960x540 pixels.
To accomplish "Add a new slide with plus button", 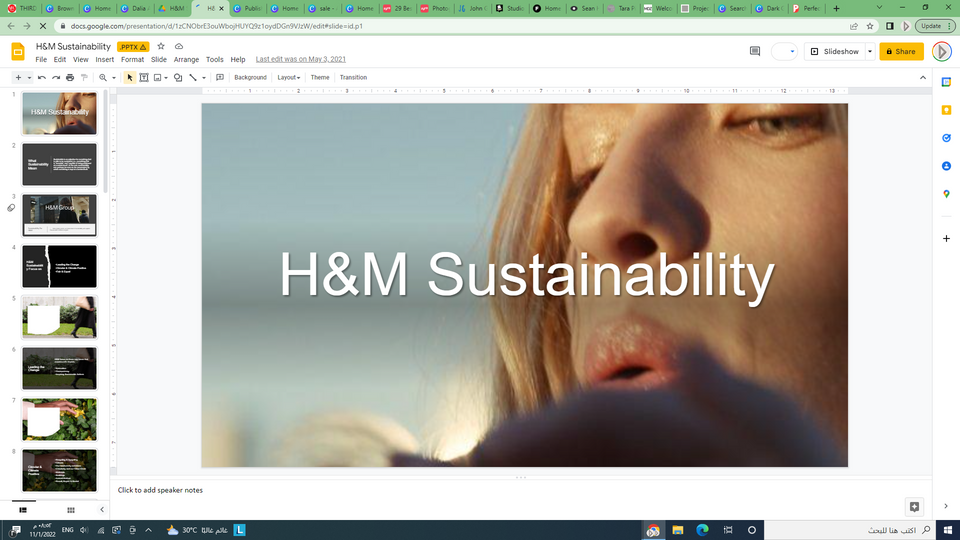I will (x=18, y=78).
